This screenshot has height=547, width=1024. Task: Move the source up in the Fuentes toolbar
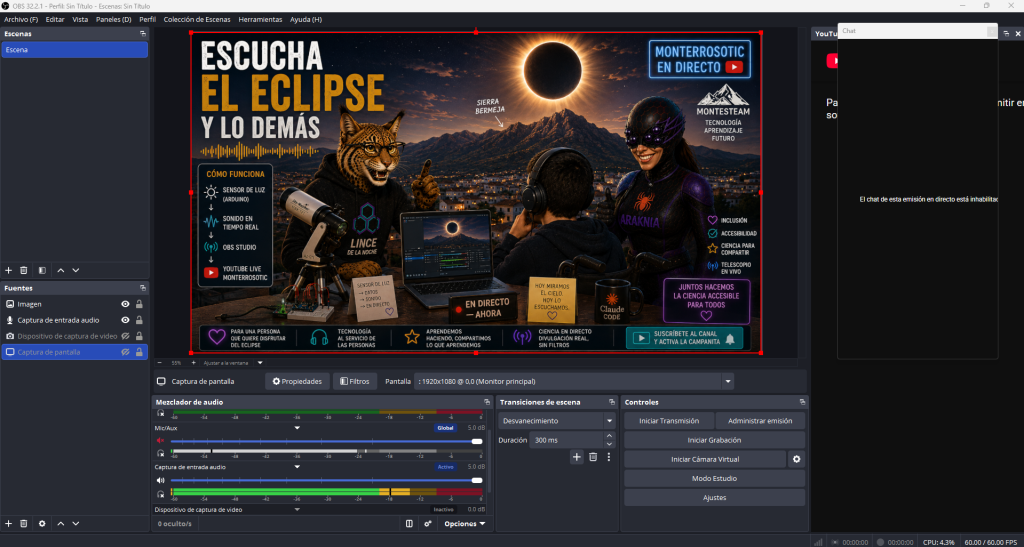61,524
